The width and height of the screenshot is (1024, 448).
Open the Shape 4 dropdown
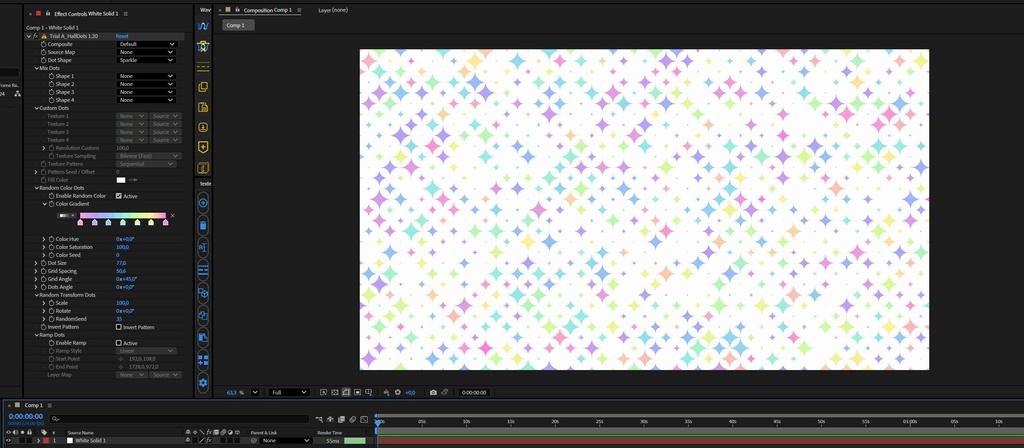tap(146, 100)
